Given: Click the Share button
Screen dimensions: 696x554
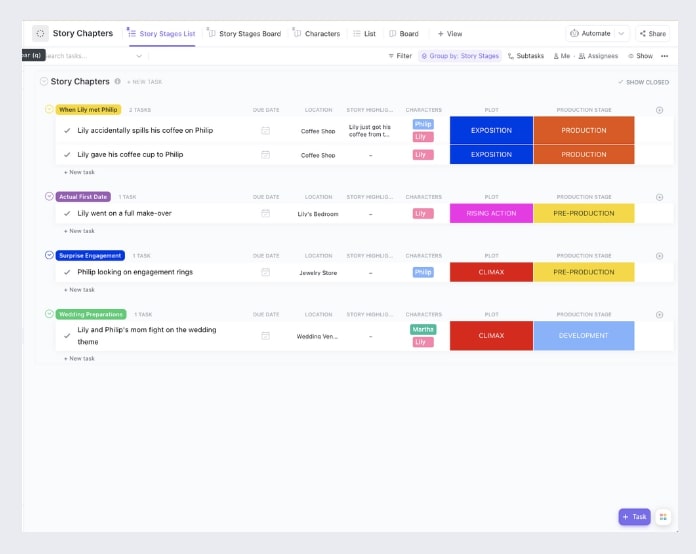Looking at the screenshot, I should point(652,33).
